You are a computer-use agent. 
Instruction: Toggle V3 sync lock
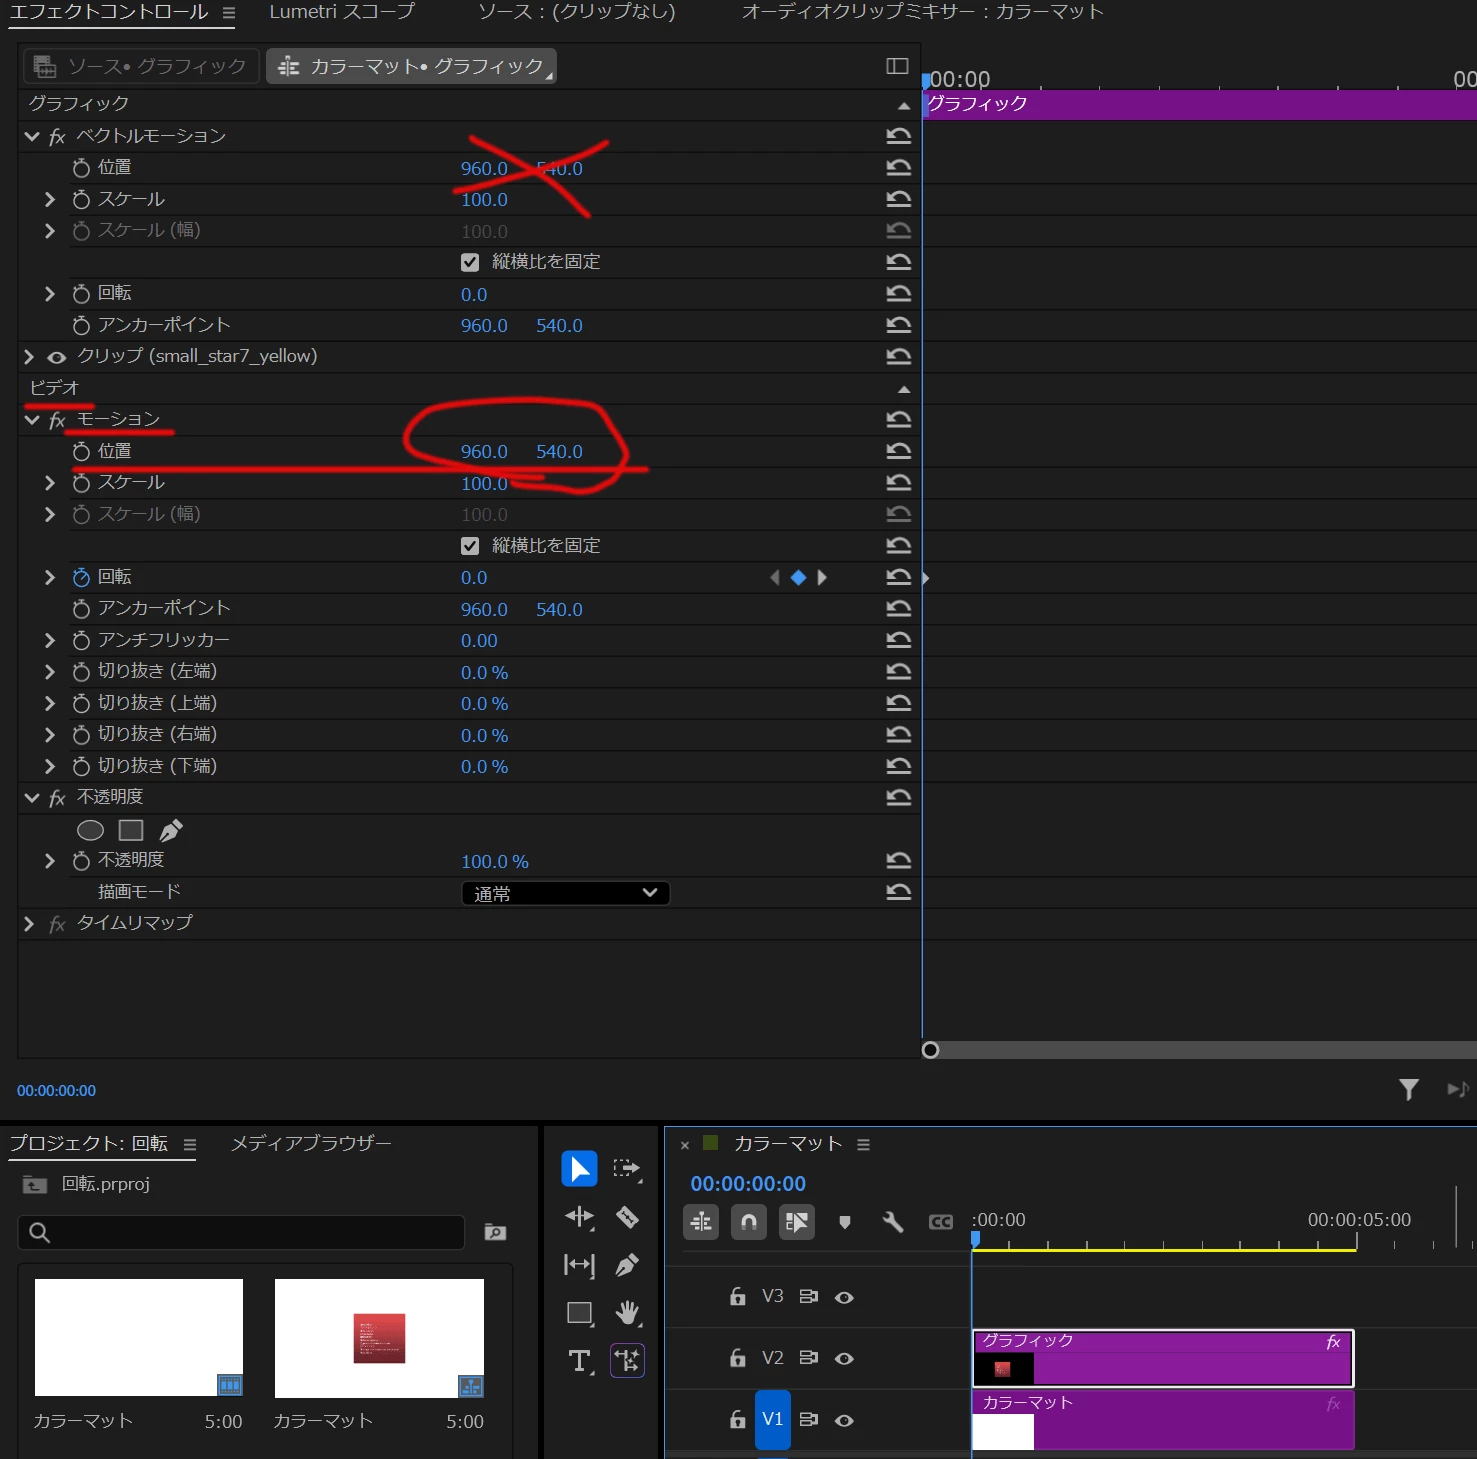[x=808, y=1297]
